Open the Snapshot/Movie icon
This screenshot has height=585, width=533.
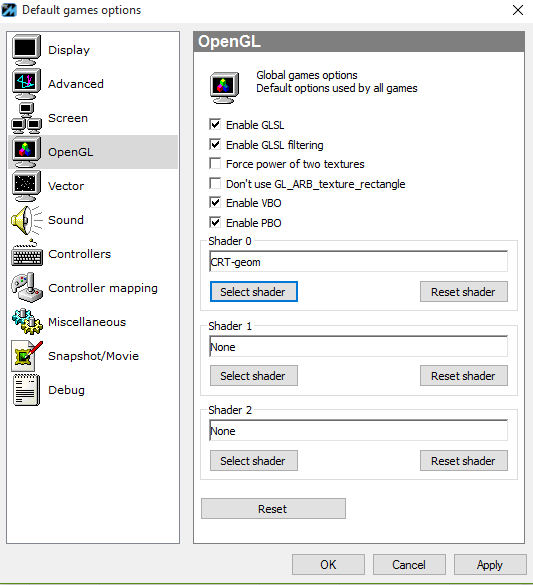(27, 356)
